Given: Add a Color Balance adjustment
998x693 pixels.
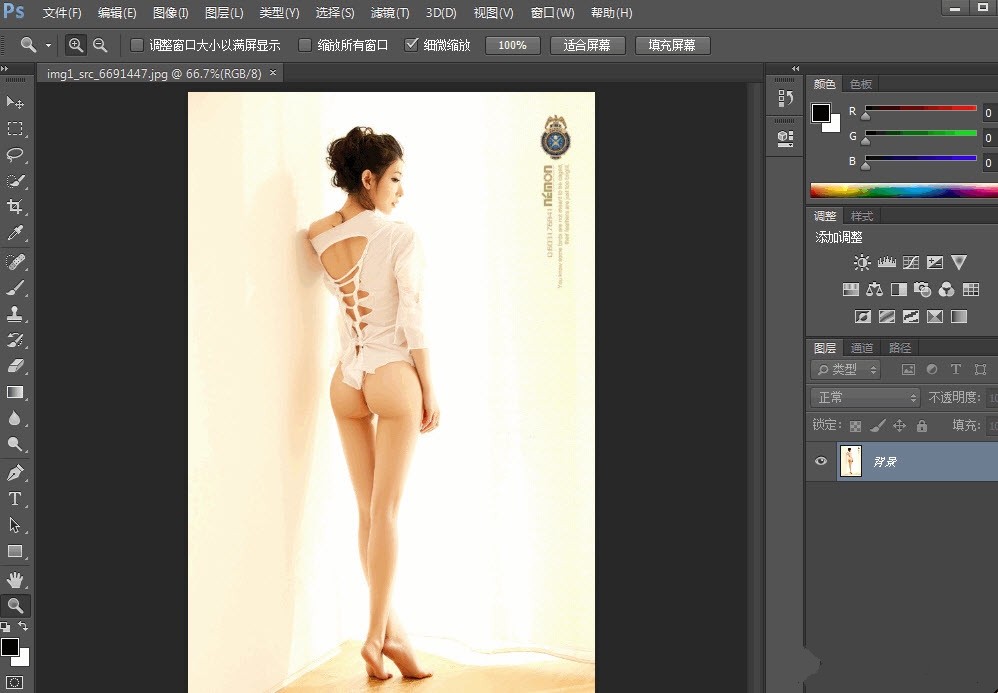Looking at the screenshot, I should (875, 290).
